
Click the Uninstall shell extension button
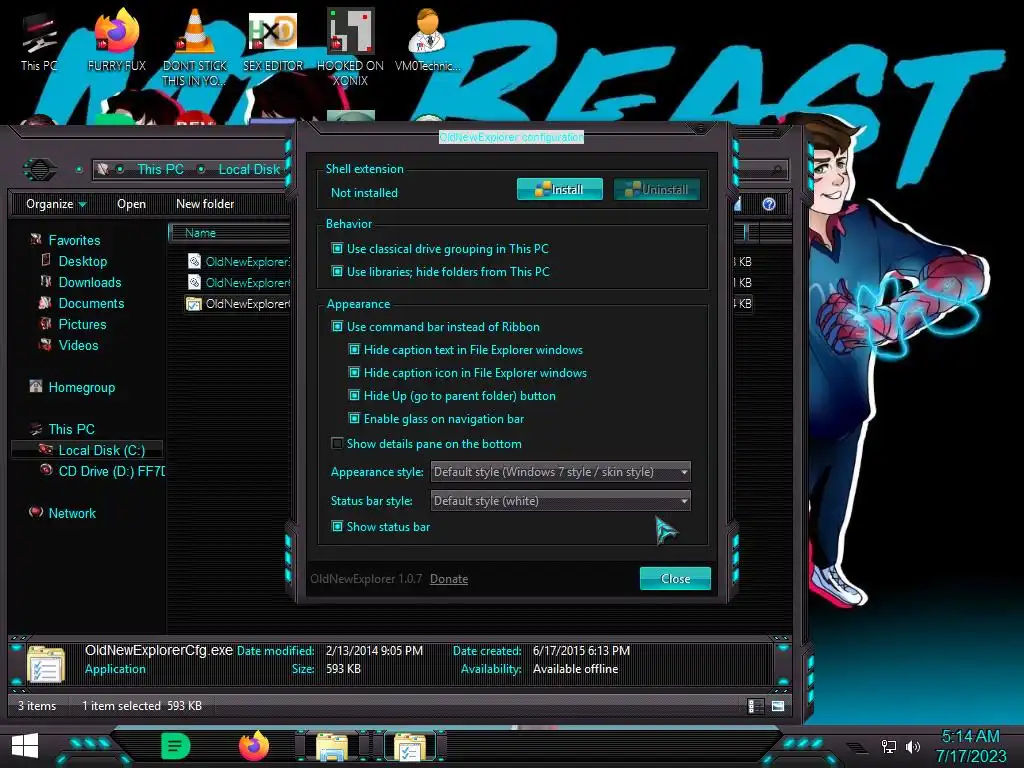pyautogui.click(x=656, y=189)
